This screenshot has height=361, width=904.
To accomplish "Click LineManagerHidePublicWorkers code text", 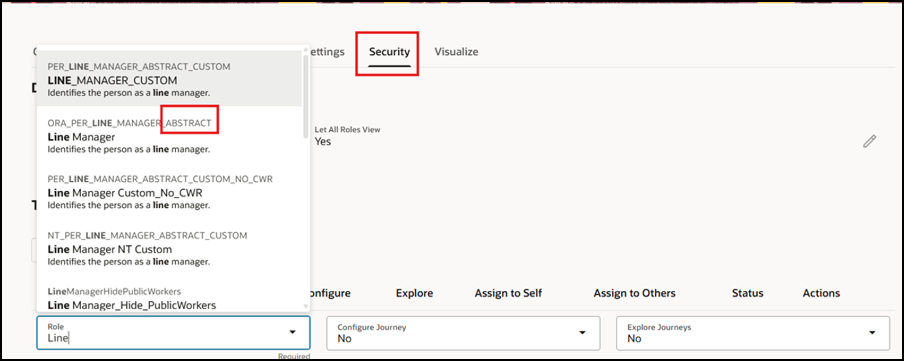I will [114, 291].
